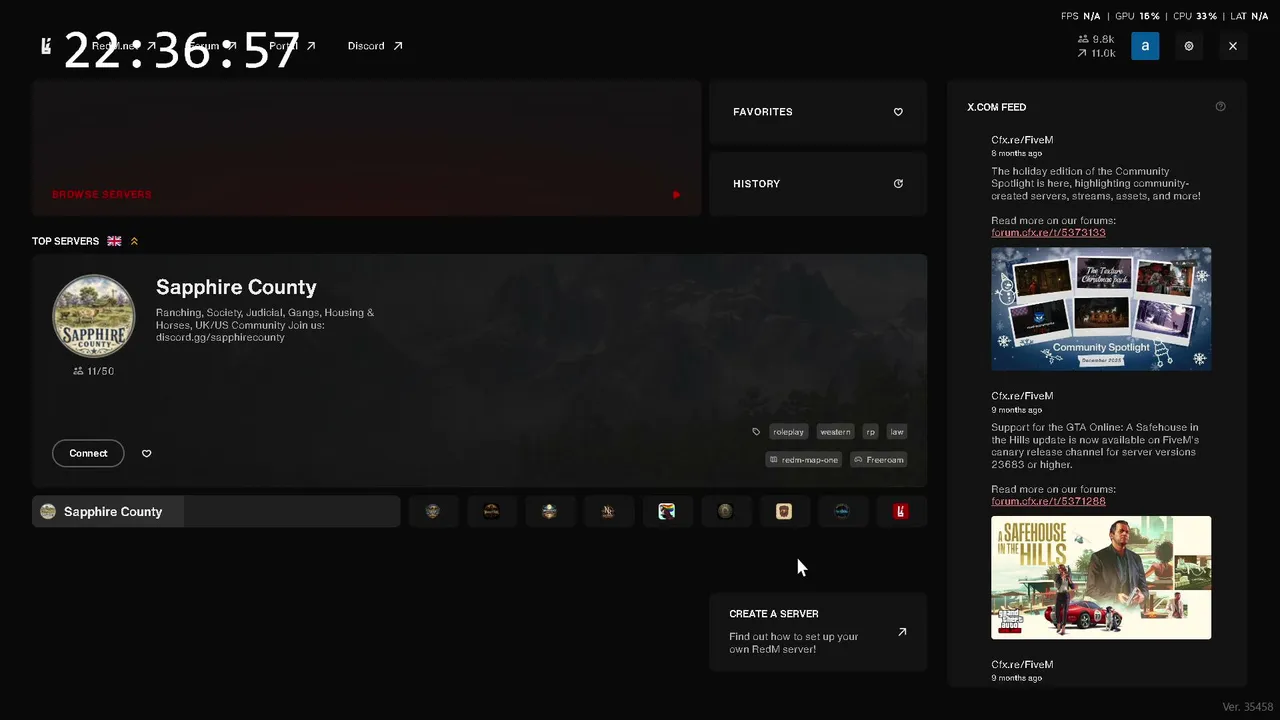The height and width of the screenshot is (720, 1280).
Task: Select the "roleplay" server tag
Action: [x=788, y=432]
